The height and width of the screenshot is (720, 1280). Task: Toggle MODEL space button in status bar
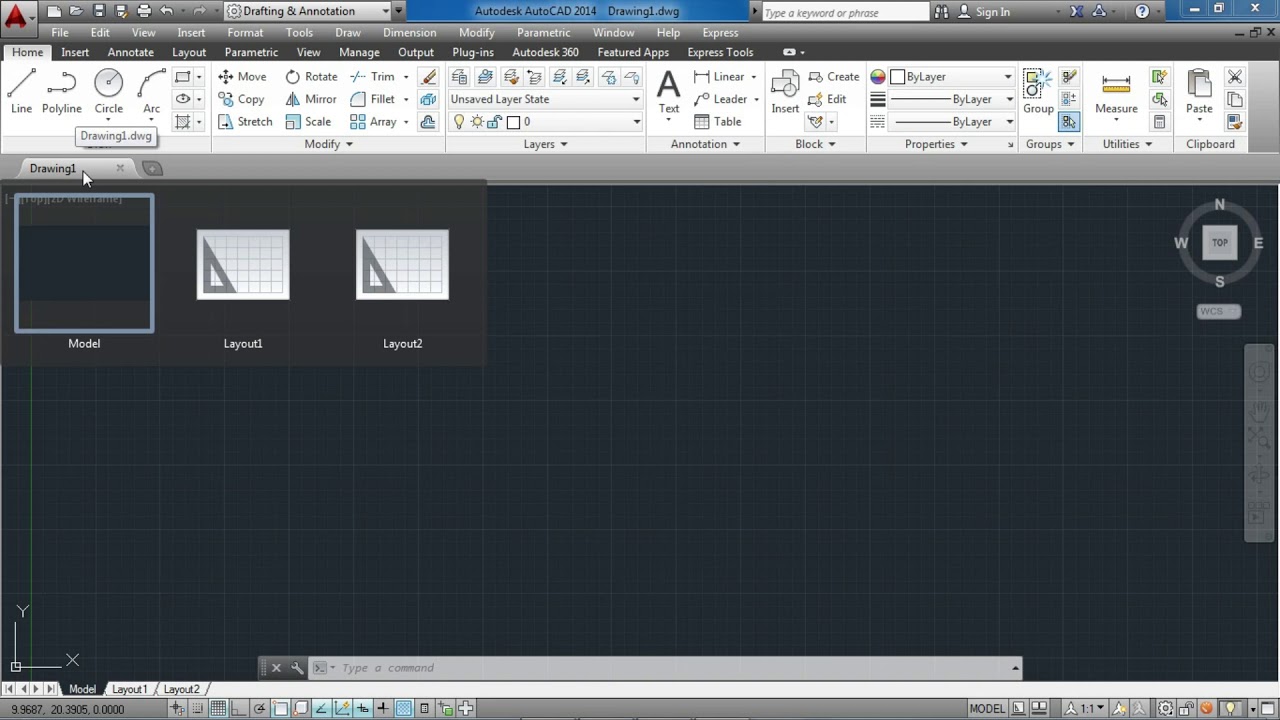pos(987,709)
